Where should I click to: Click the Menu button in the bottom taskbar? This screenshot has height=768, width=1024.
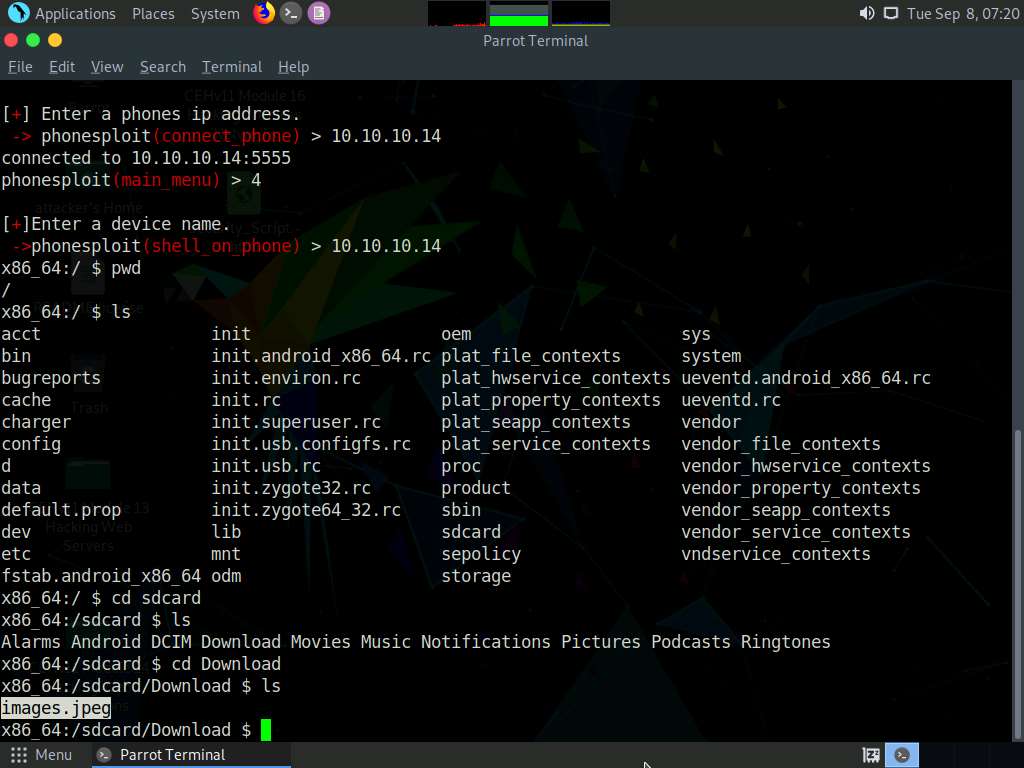(x=43, y=755)
